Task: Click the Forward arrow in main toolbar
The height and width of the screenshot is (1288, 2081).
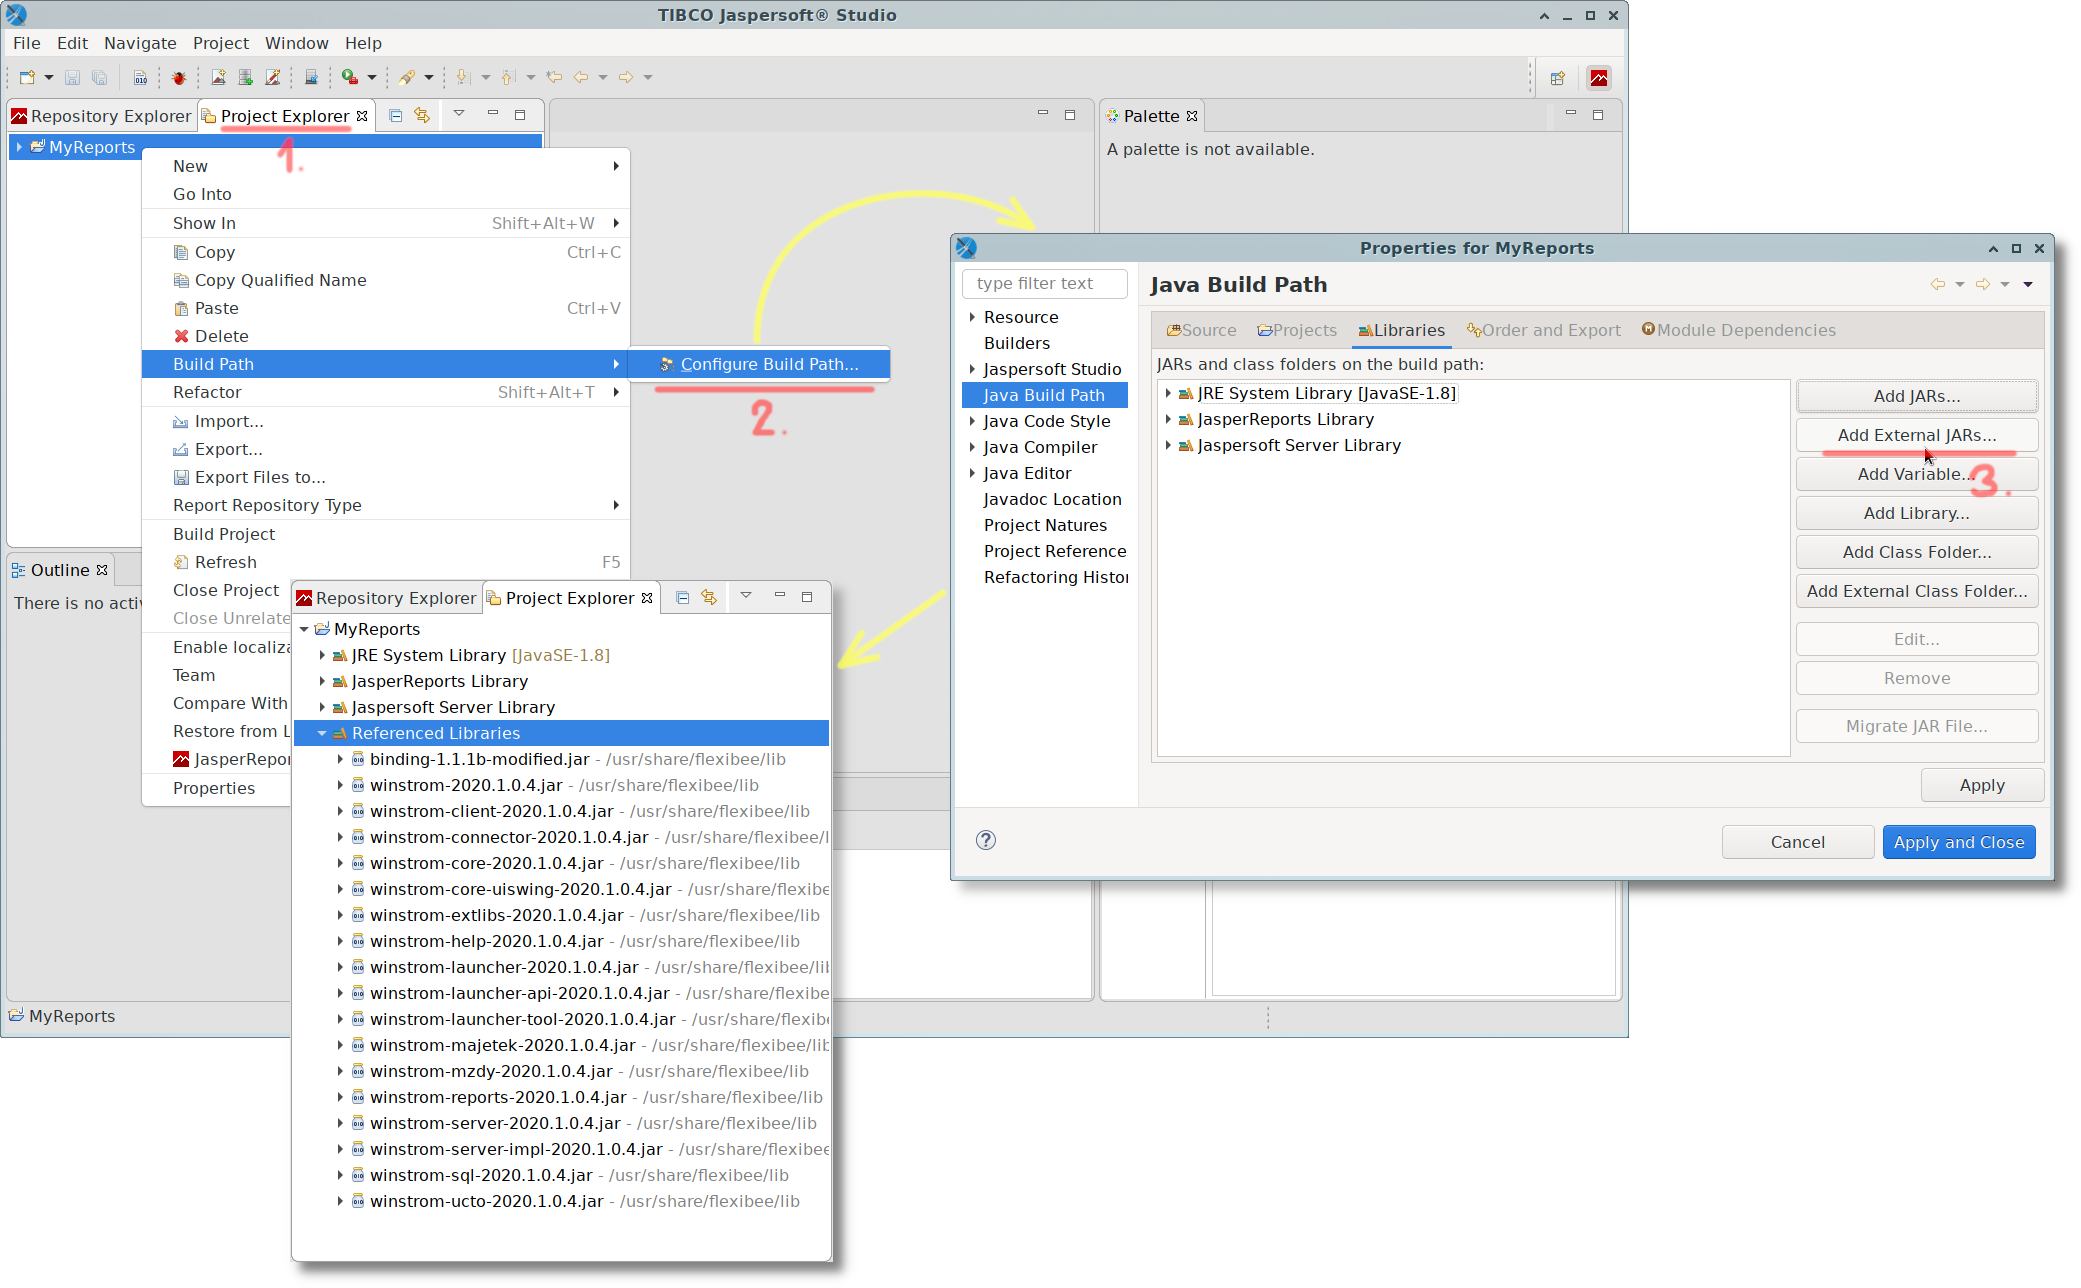Action: click(x=626, y=77)
